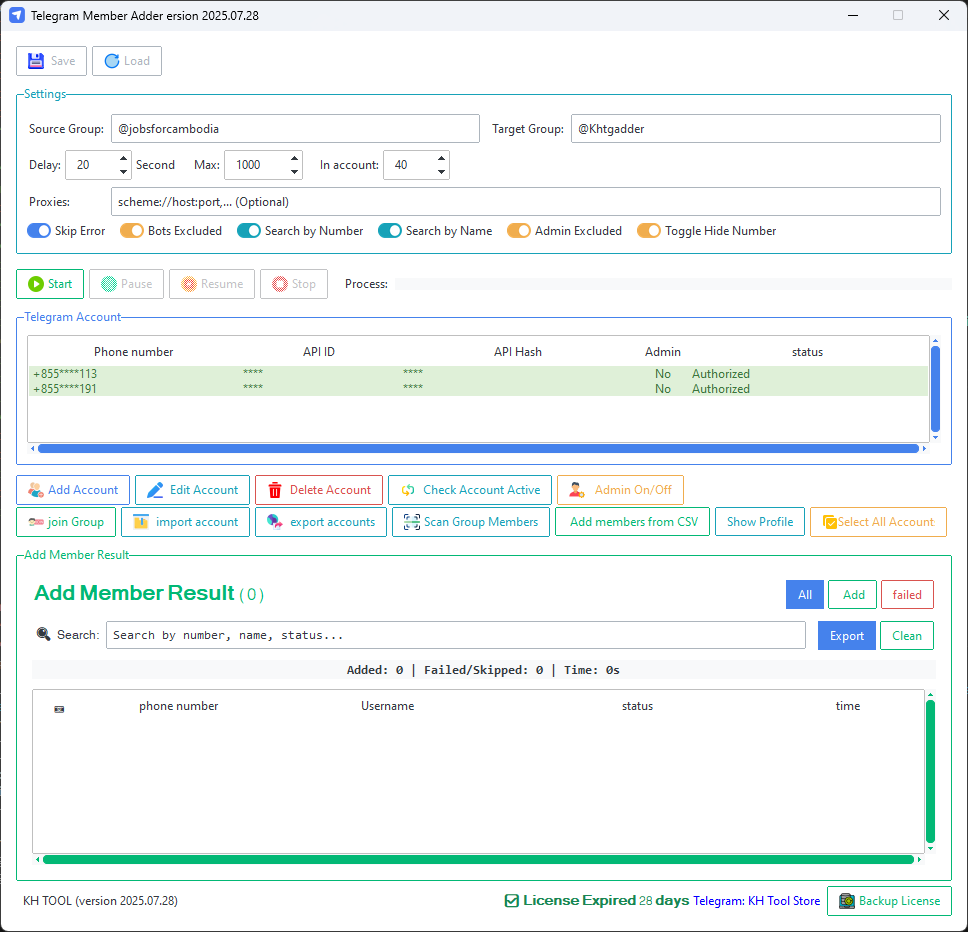The height and width of the screenshot is (932, 968).
Task: Click the join Group icon
Action: 36,522
